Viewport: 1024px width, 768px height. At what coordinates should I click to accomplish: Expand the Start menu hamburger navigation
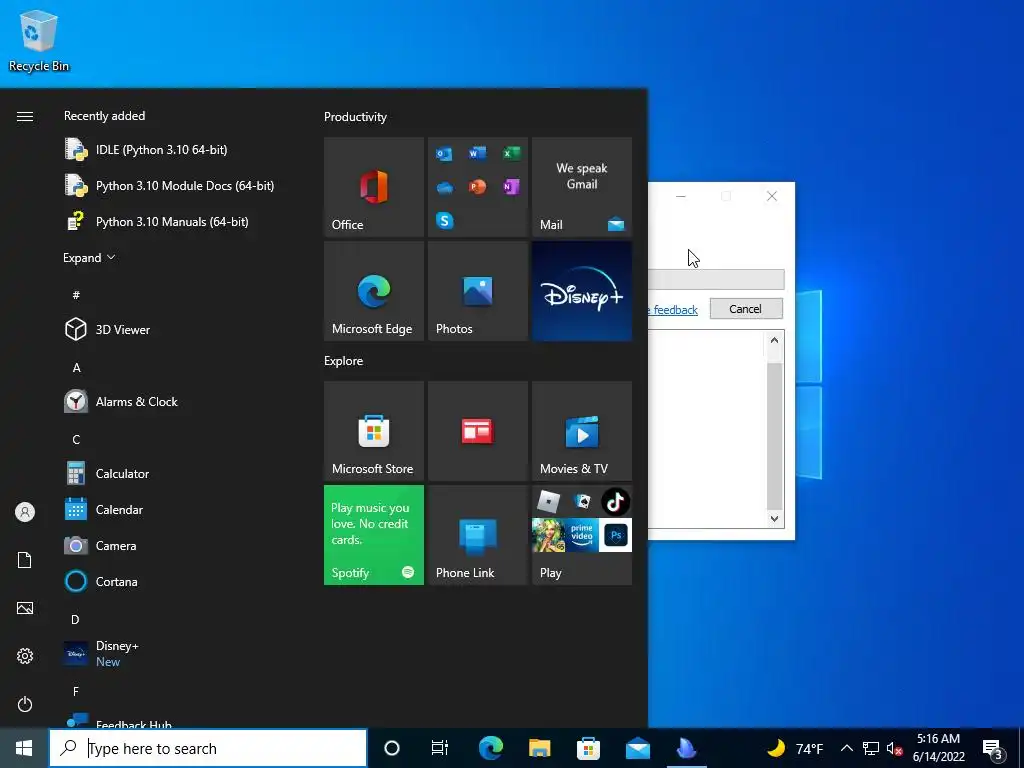25,116
